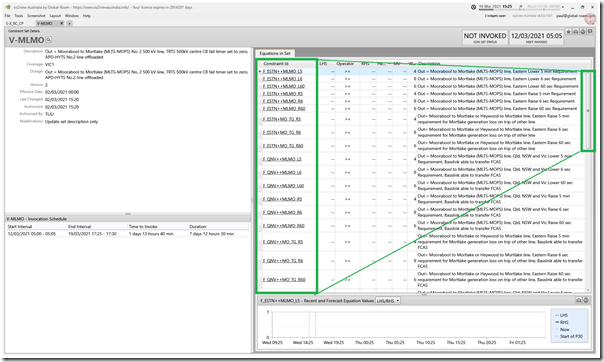Open the LHS/RHS dropdown in chart panel
The image size is (604, 362).
click(388, 301)
